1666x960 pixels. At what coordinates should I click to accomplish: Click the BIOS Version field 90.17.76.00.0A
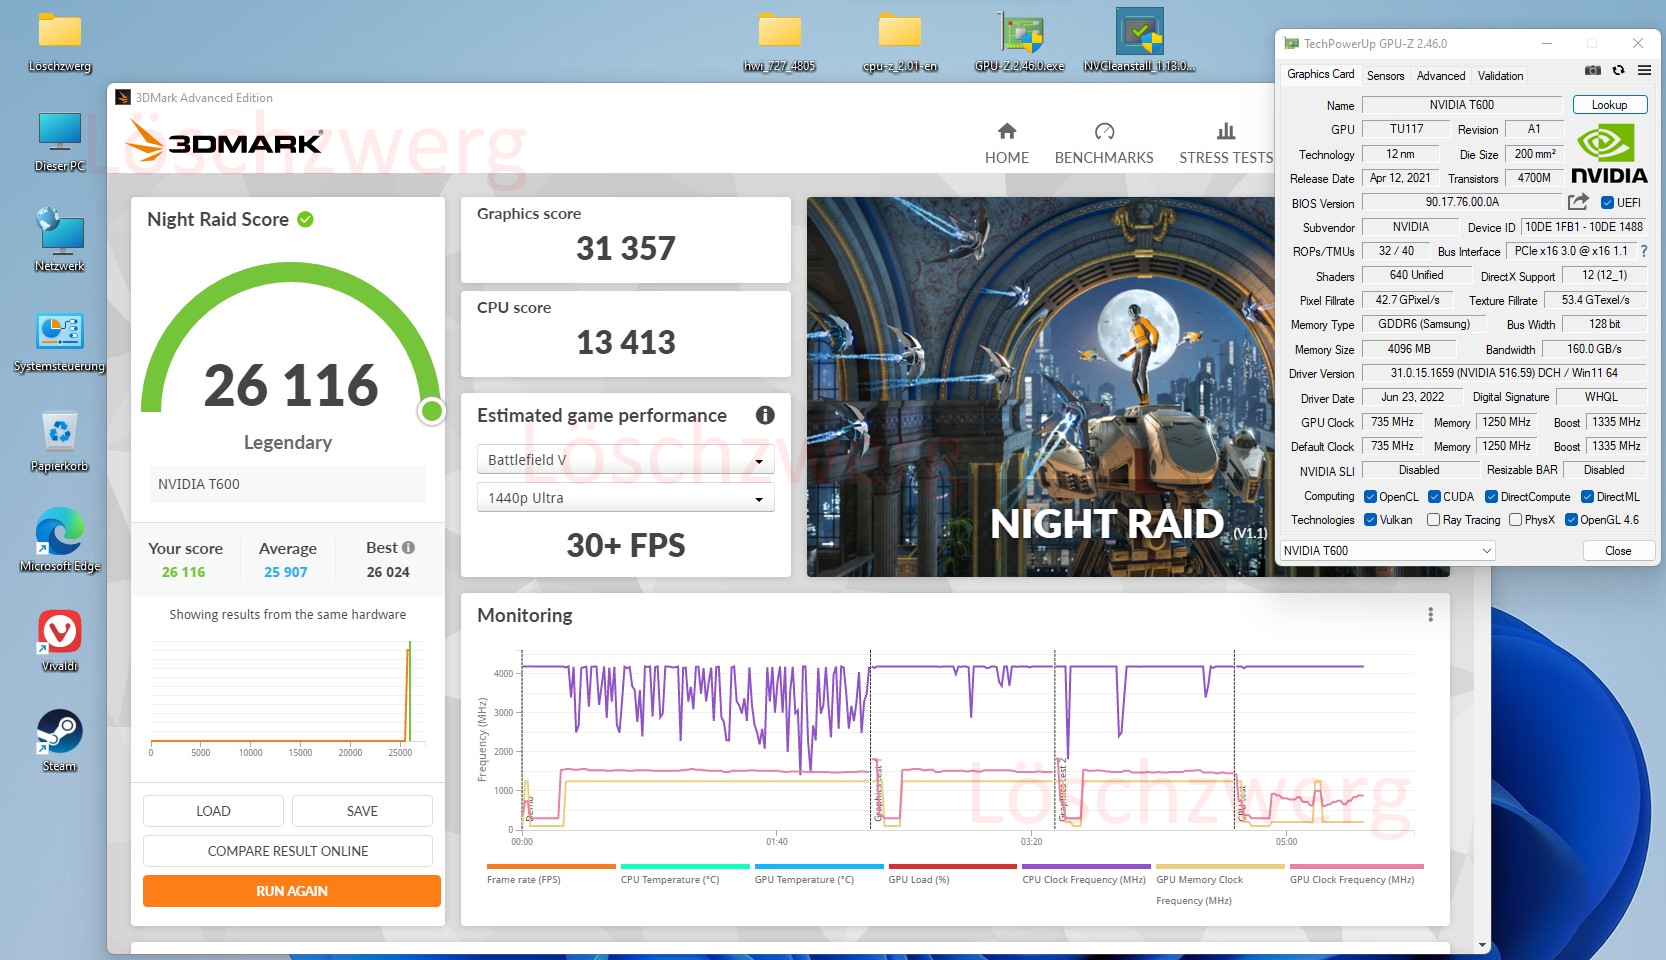tap(1461, 202)
